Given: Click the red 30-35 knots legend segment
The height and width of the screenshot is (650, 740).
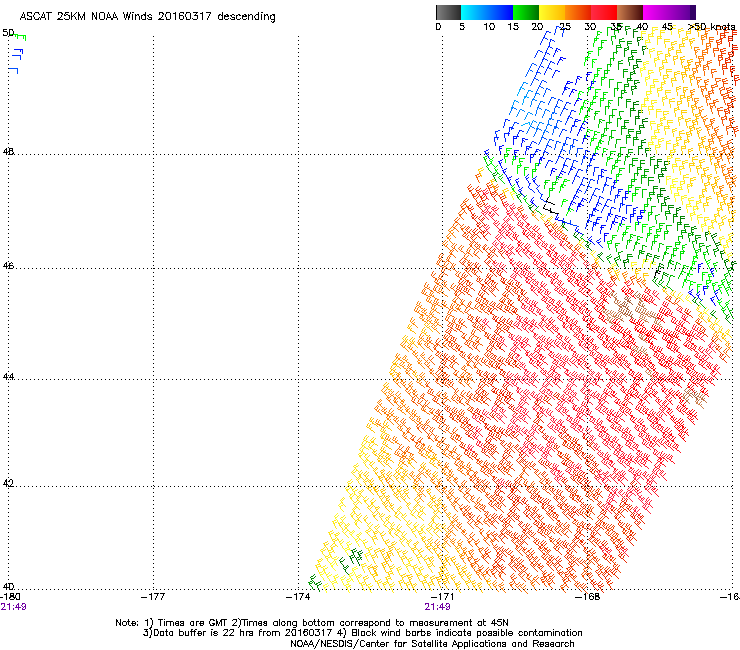Looking at the screenshot, I should 604,12.
